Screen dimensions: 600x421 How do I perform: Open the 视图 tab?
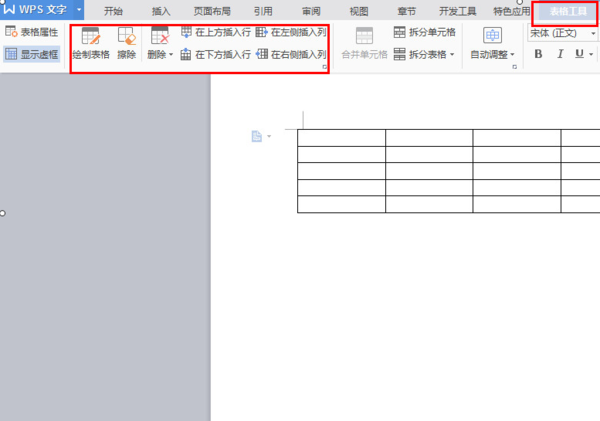coord(359,11)
